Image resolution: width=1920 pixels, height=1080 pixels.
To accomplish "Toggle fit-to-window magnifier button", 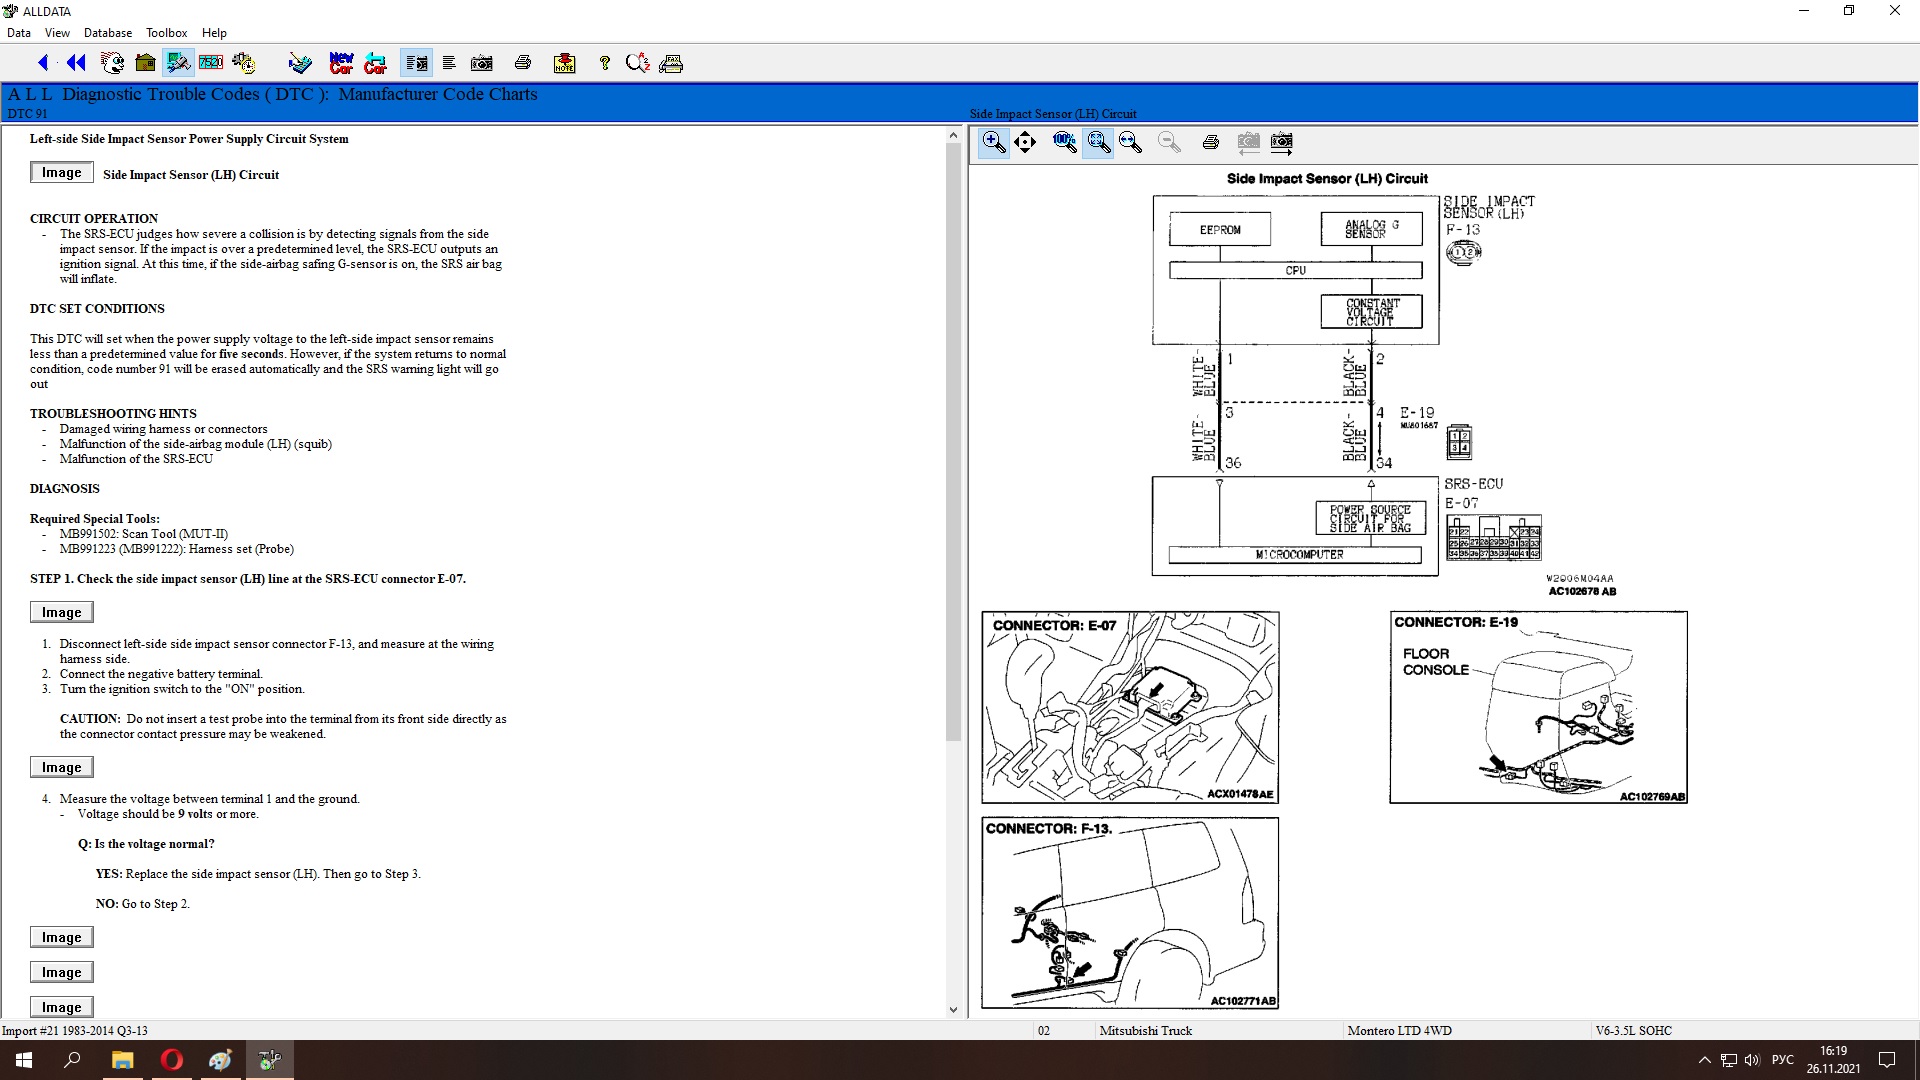I will coord(1098,142).
